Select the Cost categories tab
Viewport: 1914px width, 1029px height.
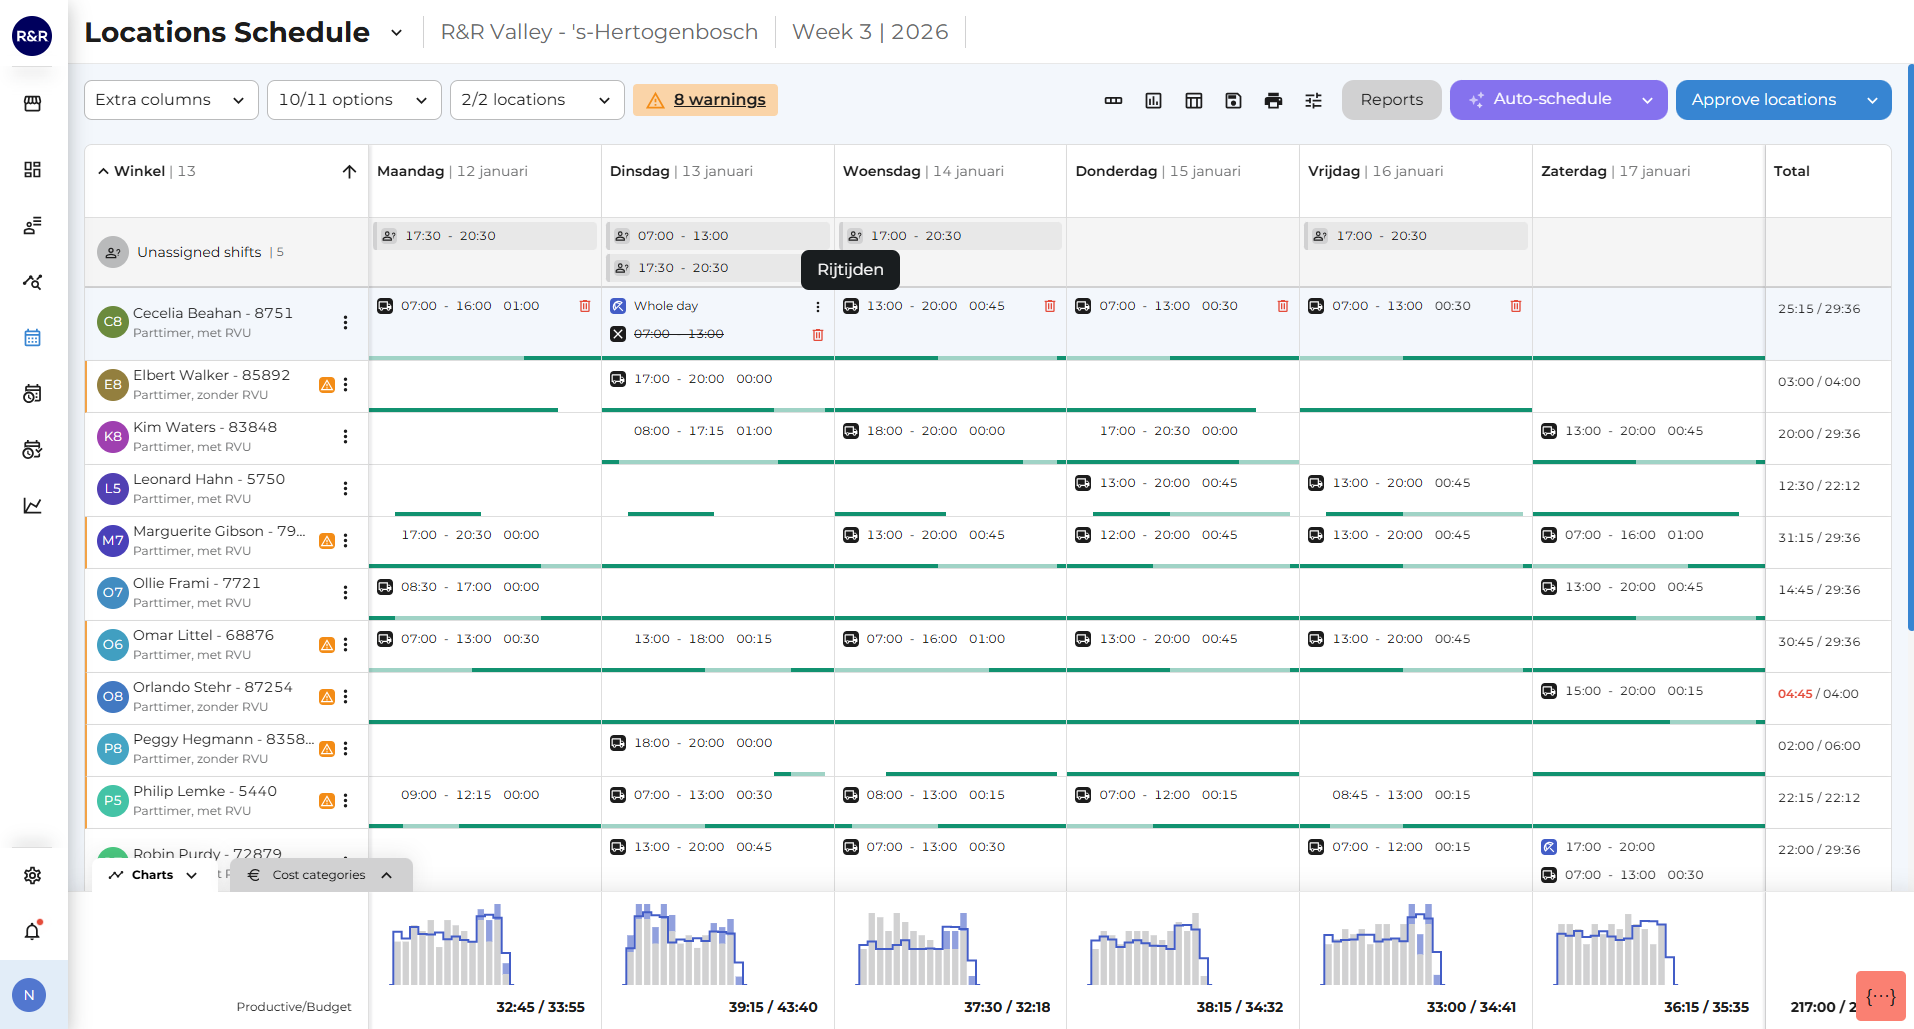pyautogui.click(x=320, y=875)
